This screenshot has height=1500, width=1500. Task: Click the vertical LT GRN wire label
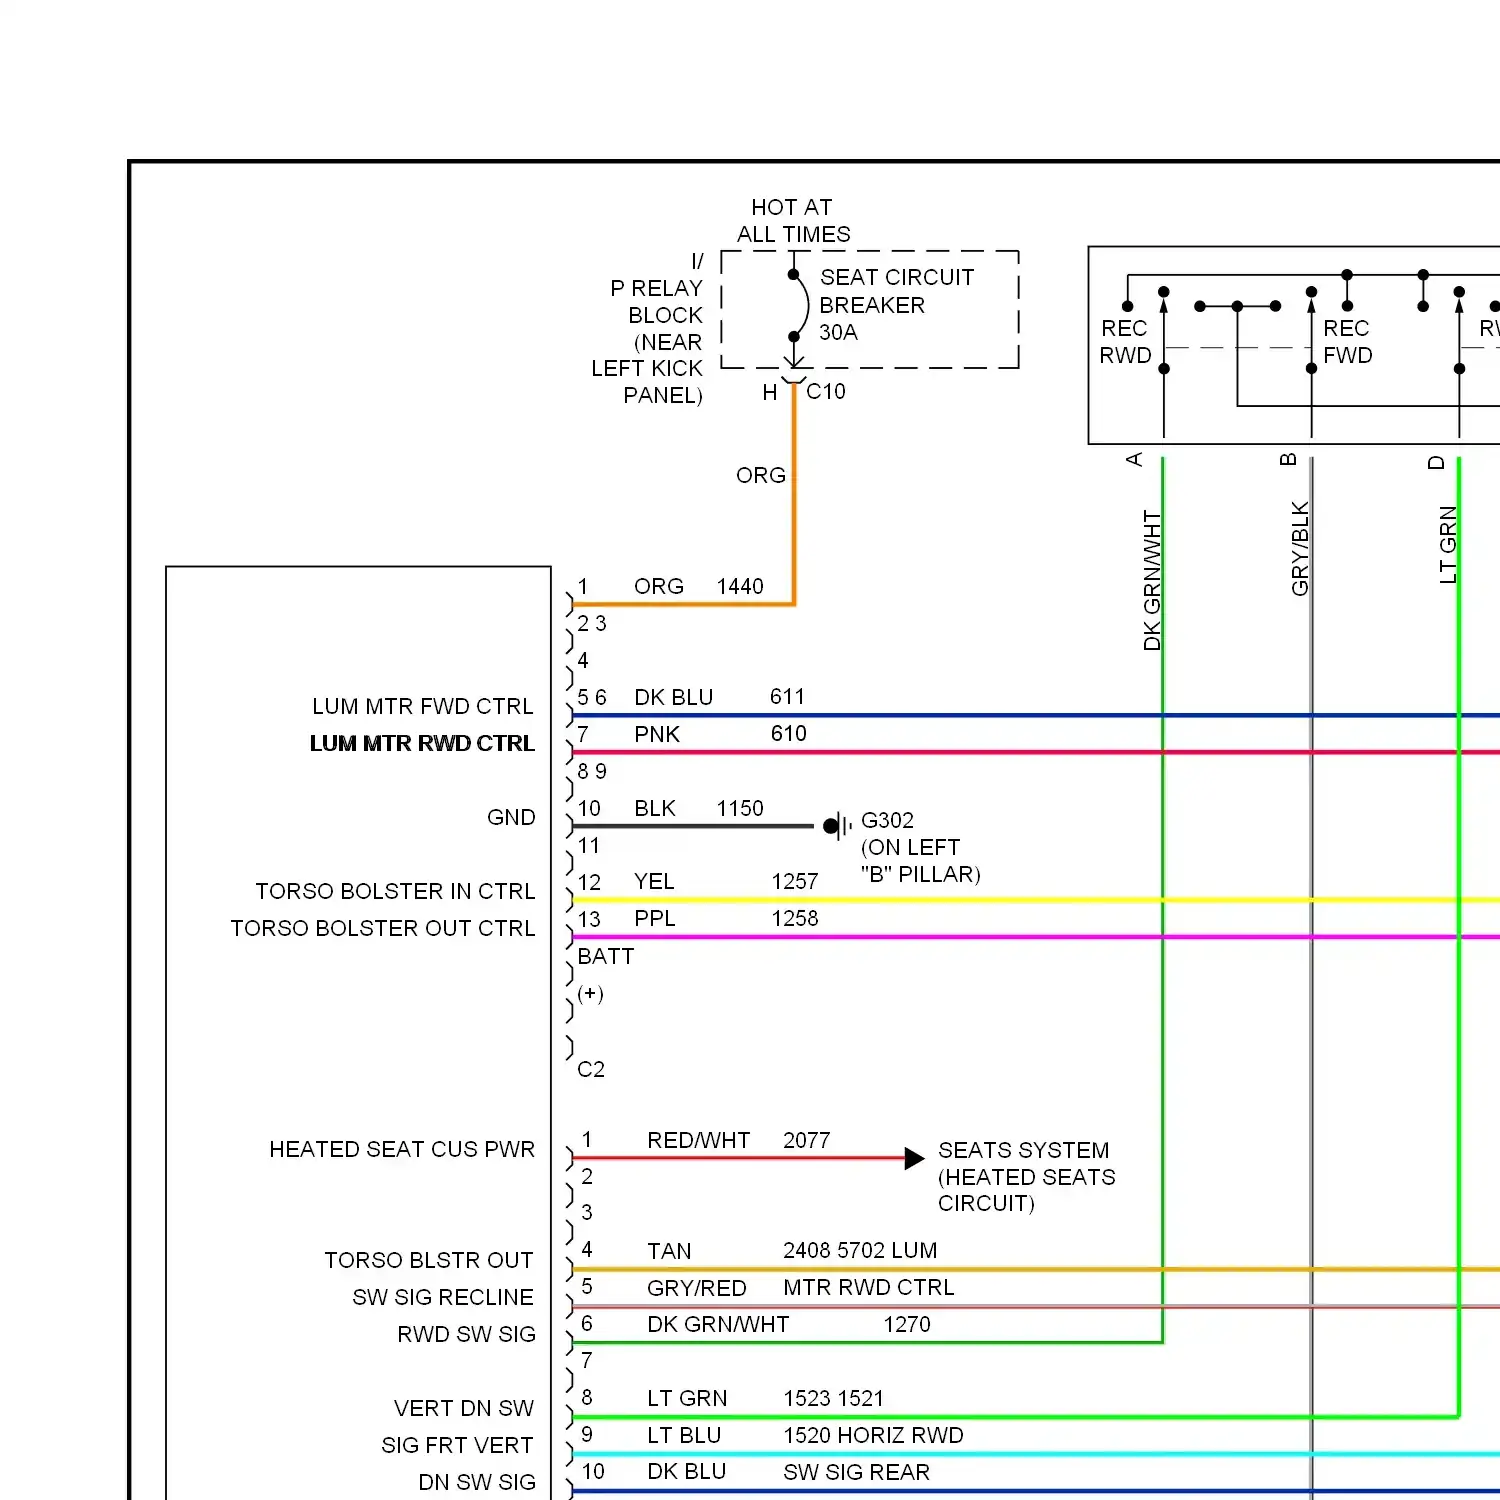[x=1448, y=545]
